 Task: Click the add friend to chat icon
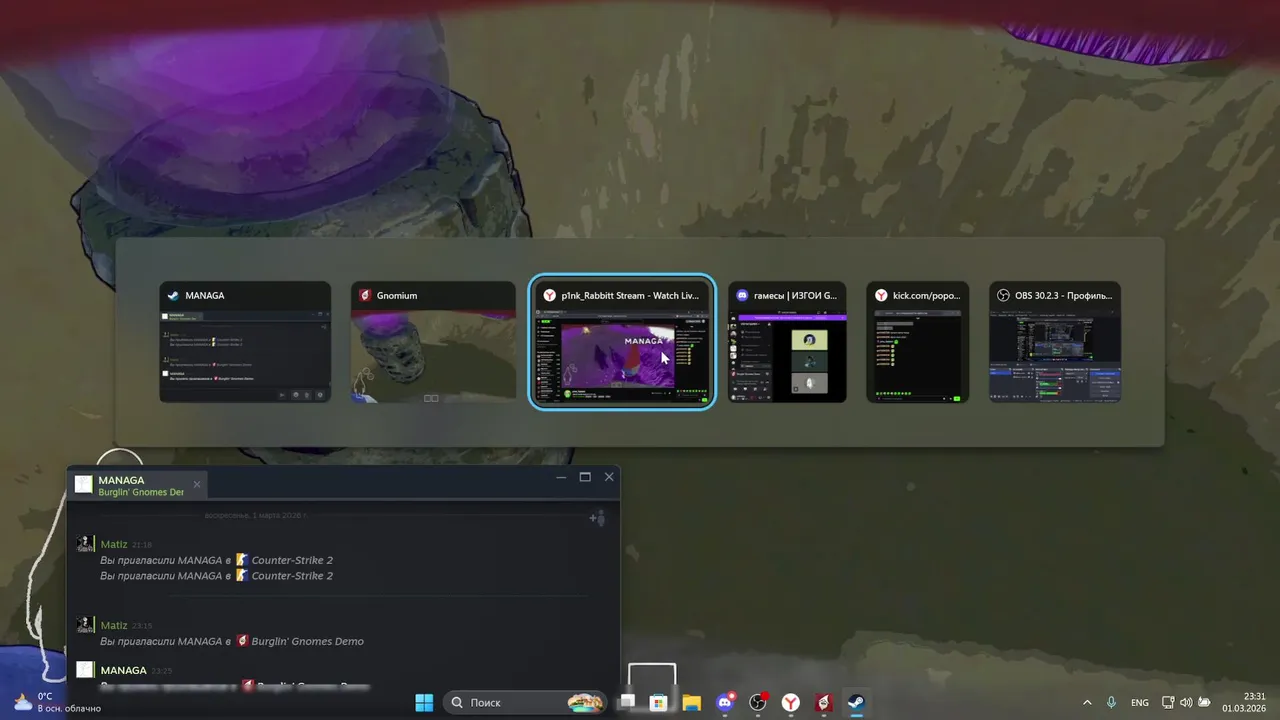(x=597, y=517)
